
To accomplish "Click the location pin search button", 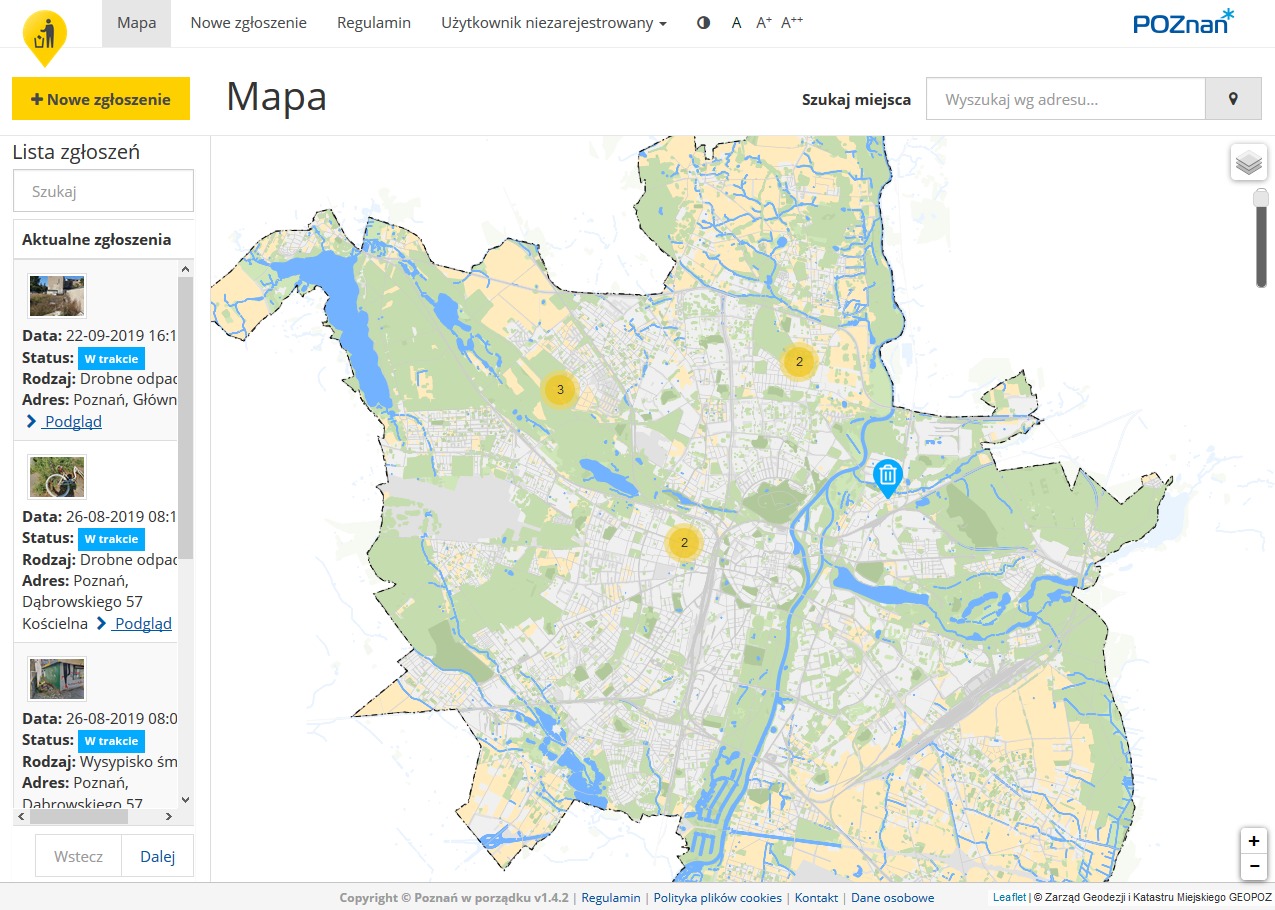I will click(x=1233, y=99).
